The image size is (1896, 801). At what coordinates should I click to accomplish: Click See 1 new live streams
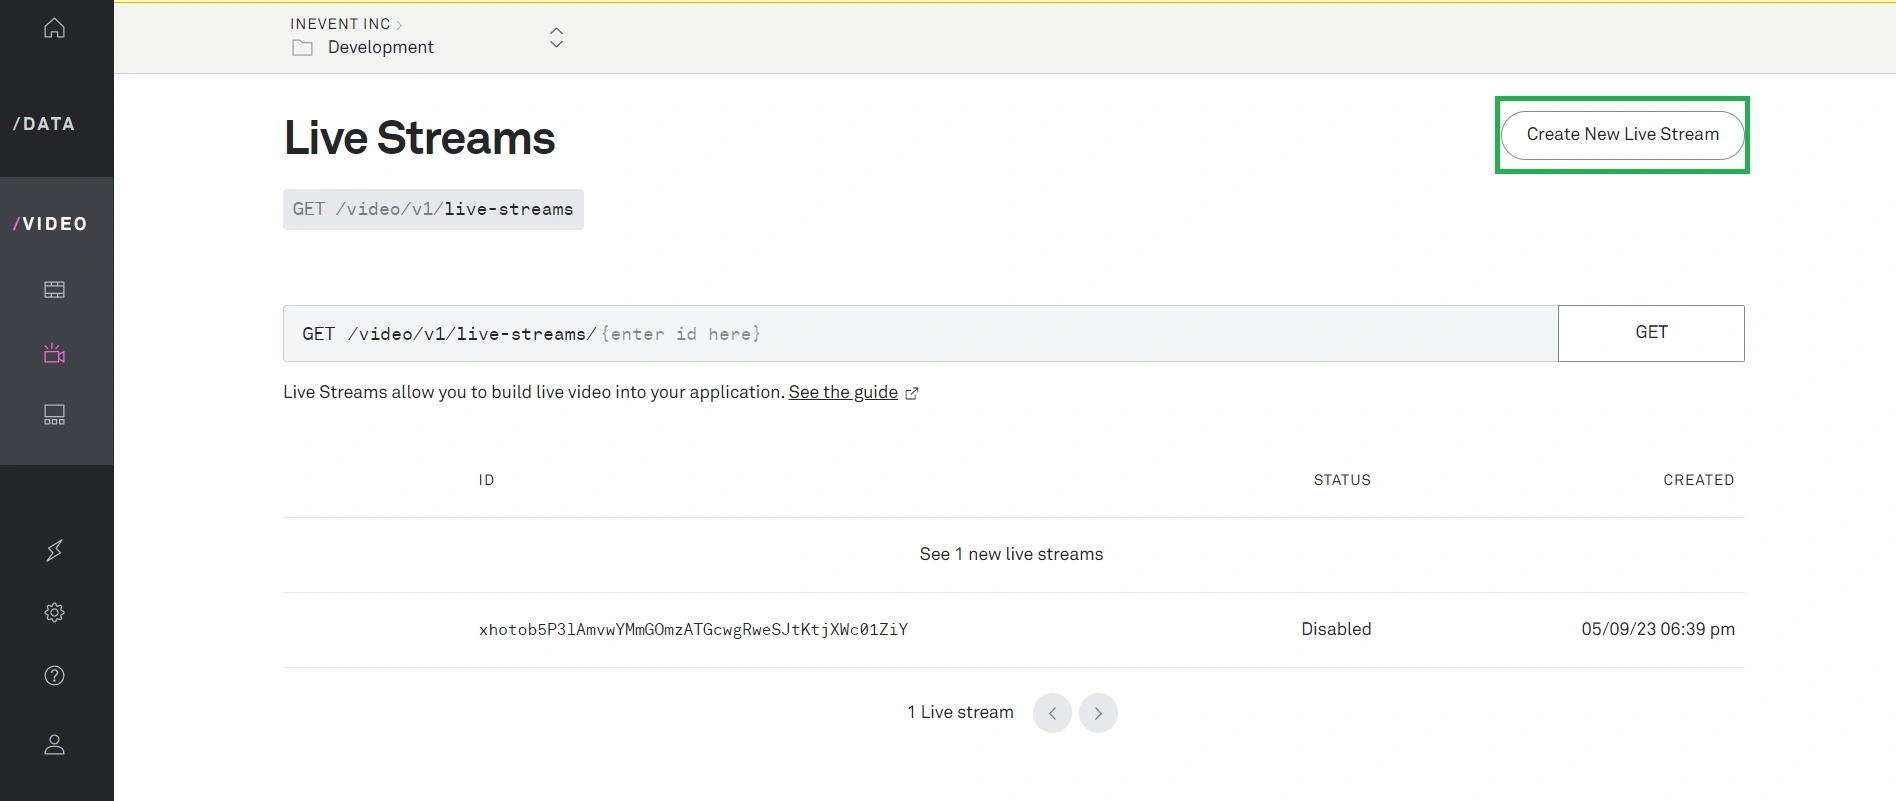click(1012, 554)
